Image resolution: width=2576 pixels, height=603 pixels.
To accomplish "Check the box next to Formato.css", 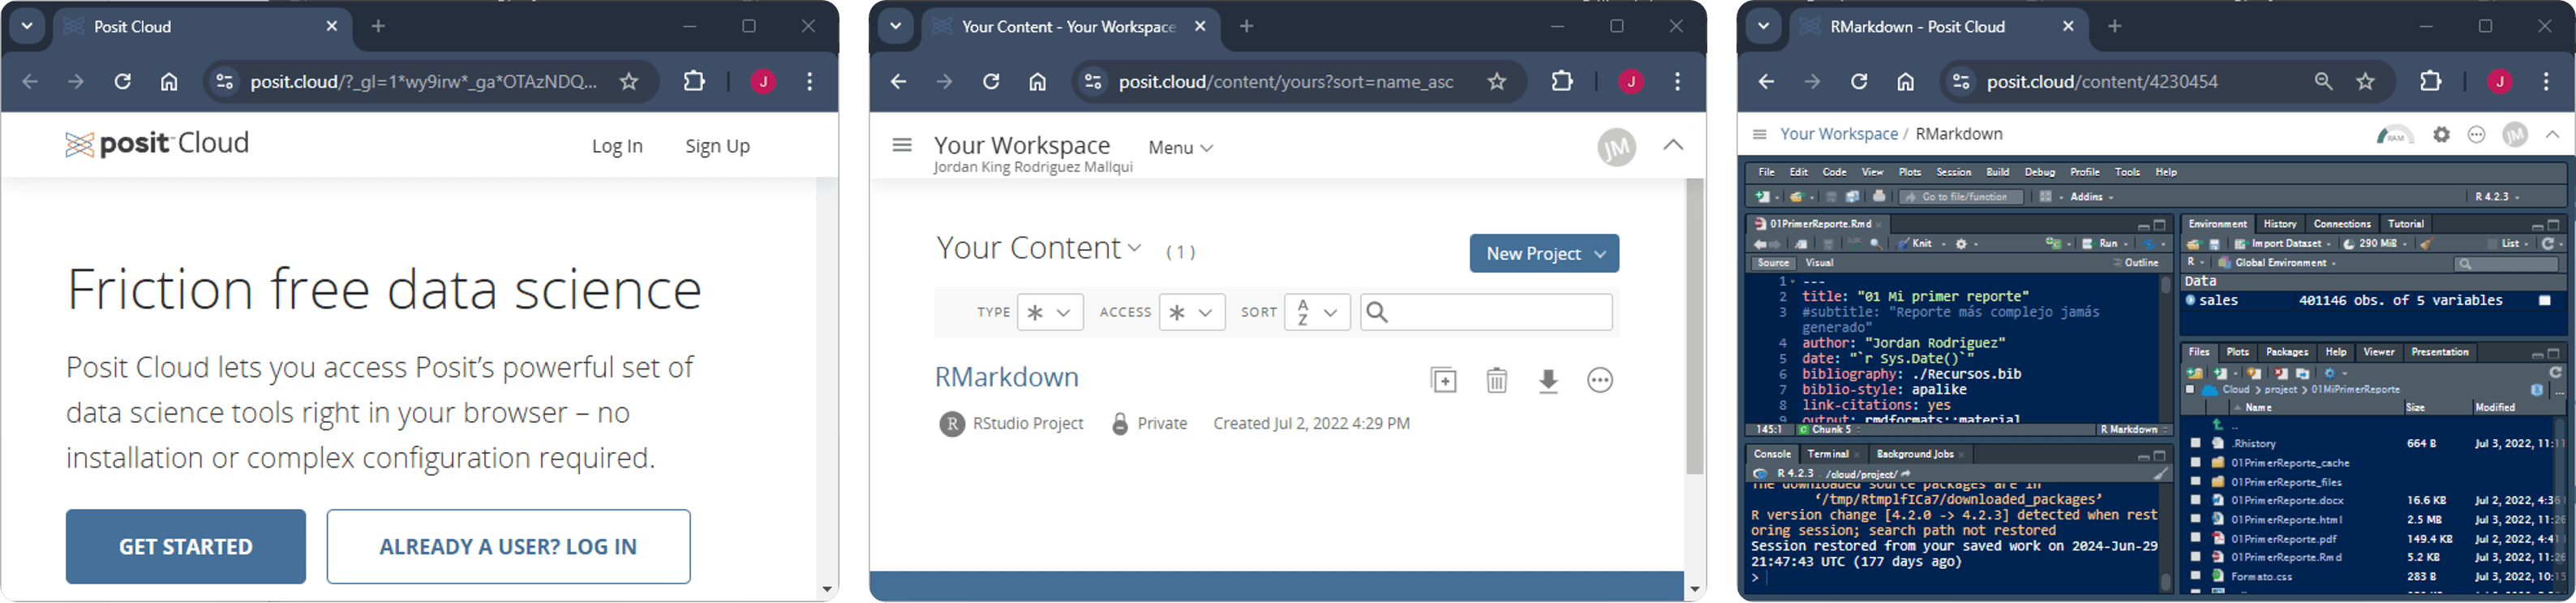I will pos(2195,576).
